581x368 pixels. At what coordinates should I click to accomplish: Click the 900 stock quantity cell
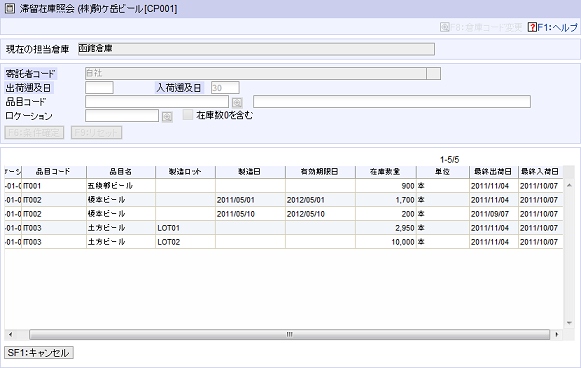(386, 186)
